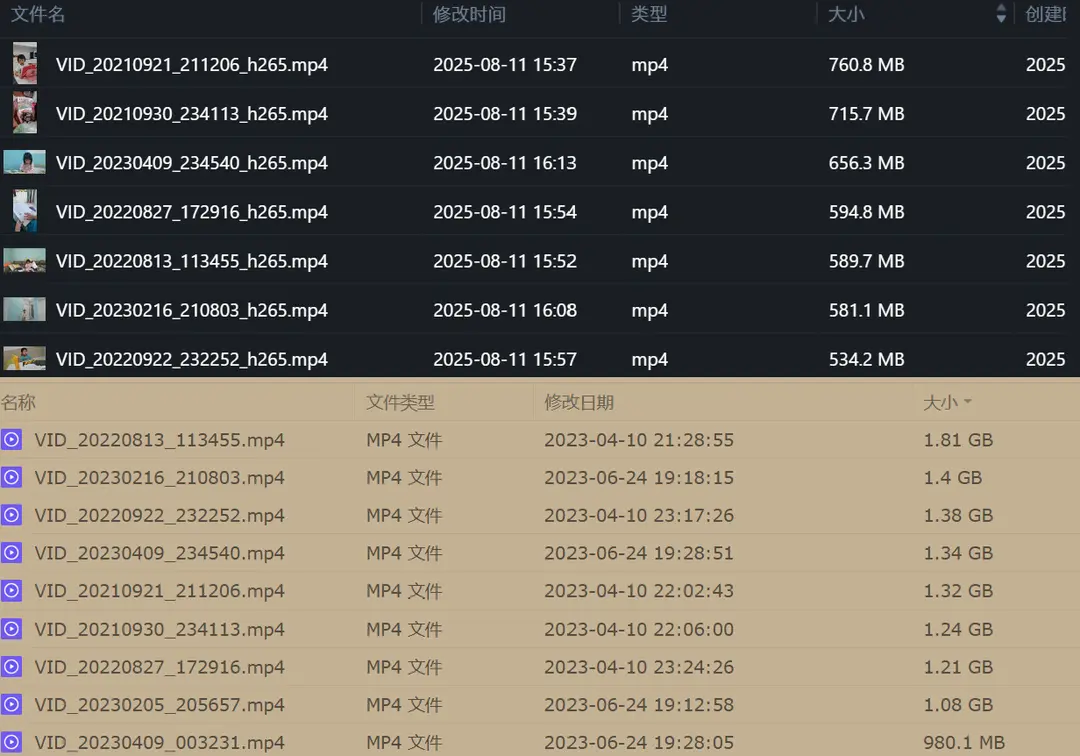The width and height of the screenshot is (1080, 756).
Task: Click the play icon of VID_20220827_172916.mp4
Action: tap(11, 667)
